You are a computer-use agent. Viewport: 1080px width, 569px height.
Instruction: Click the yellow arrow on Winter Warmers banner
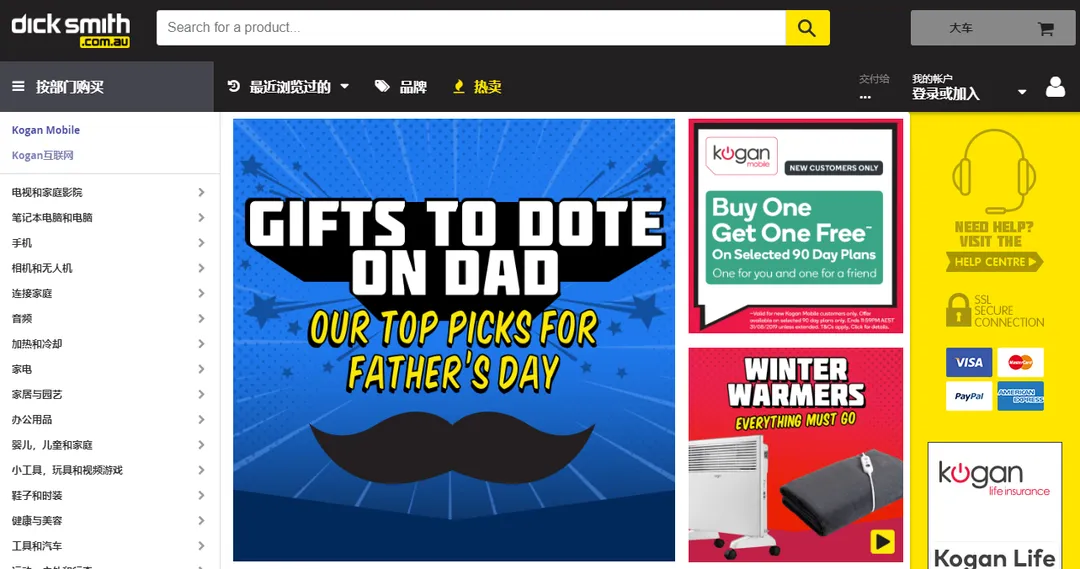tap(882, 541)
